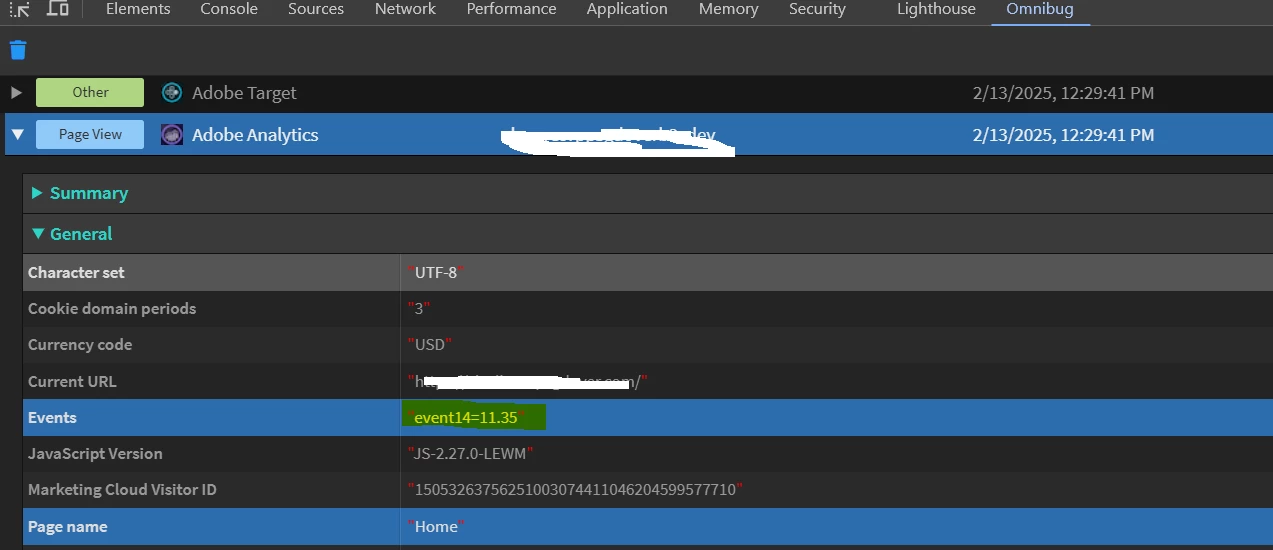
Task: Select the inspect element picker icon
Action: [19, 9]
